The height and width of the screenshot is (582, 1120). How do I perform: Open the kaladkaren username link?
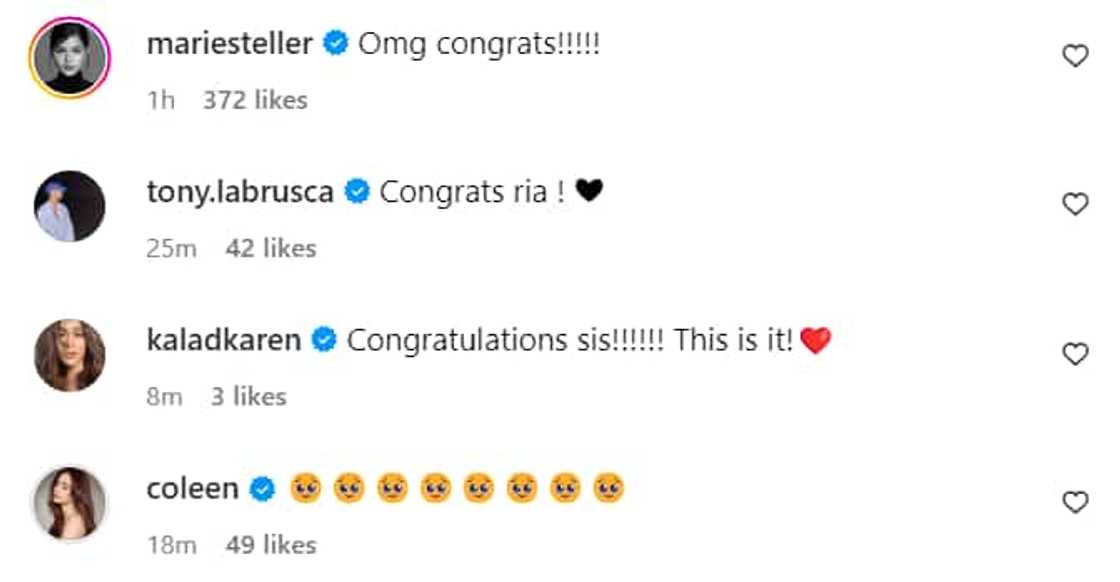224,341
